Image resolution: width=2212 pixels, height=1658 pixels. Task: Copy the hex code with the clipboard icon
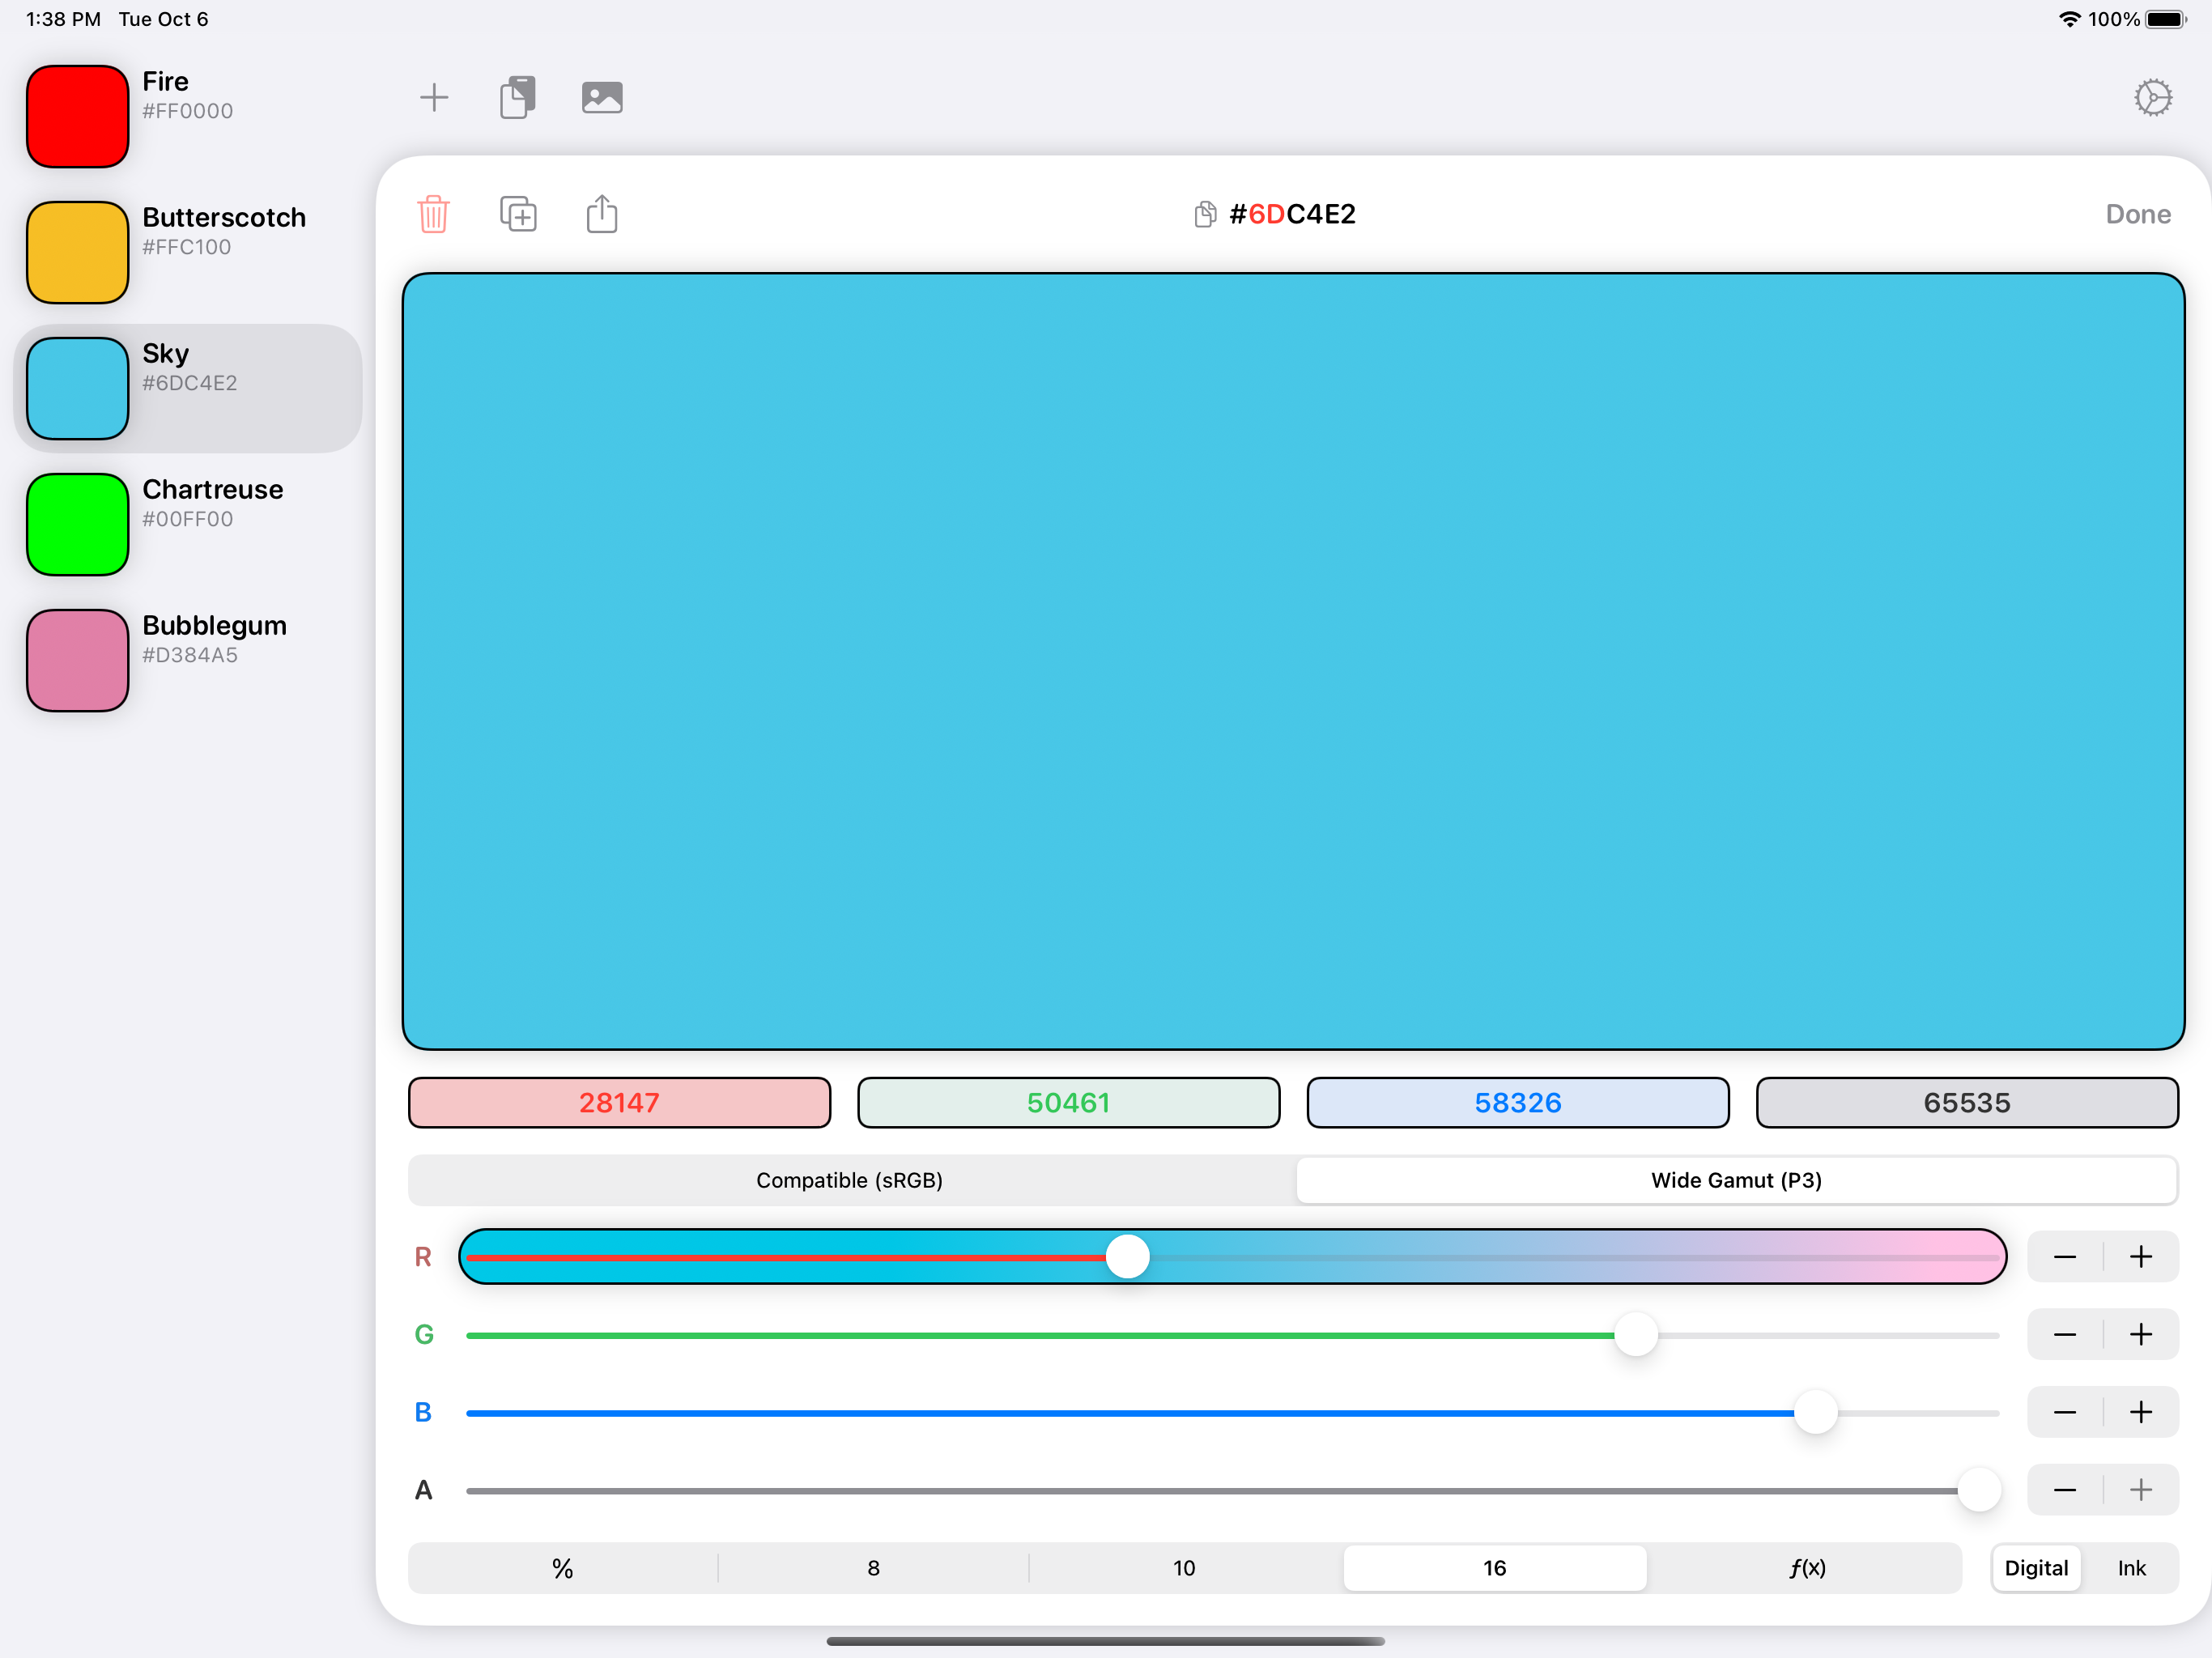coord(1205,213)
